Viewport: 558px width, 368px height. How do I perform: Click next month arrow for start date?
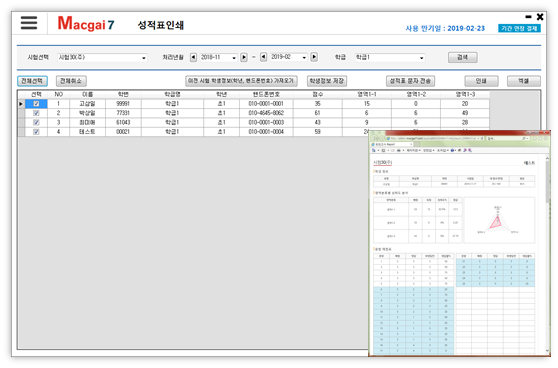244,57
